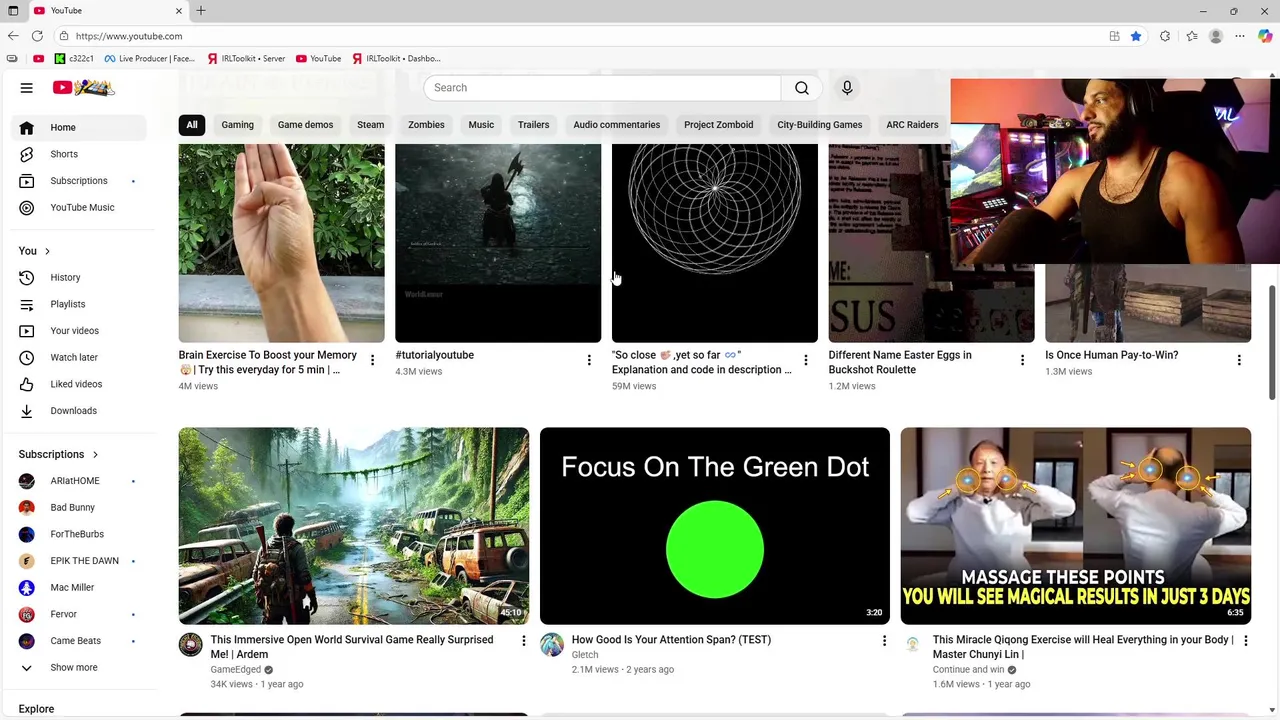Select the Zombies filter chip

point(426,125)
